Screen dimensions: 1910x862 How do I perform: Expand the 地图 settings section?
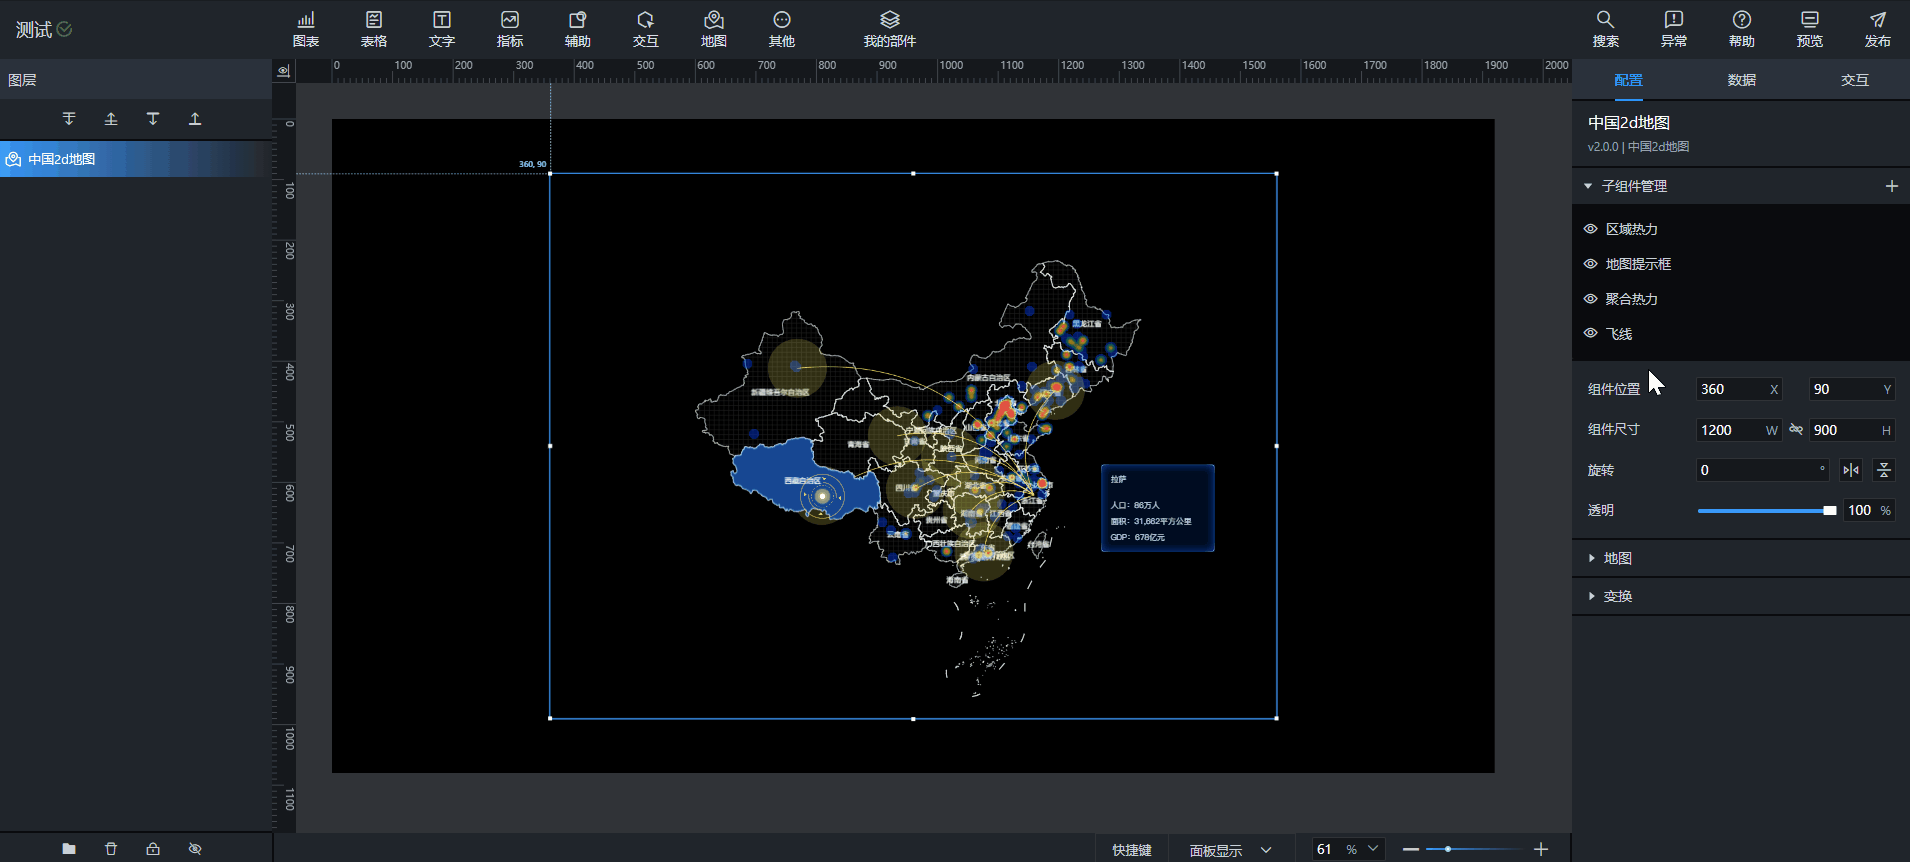(x=1617, y=558)
